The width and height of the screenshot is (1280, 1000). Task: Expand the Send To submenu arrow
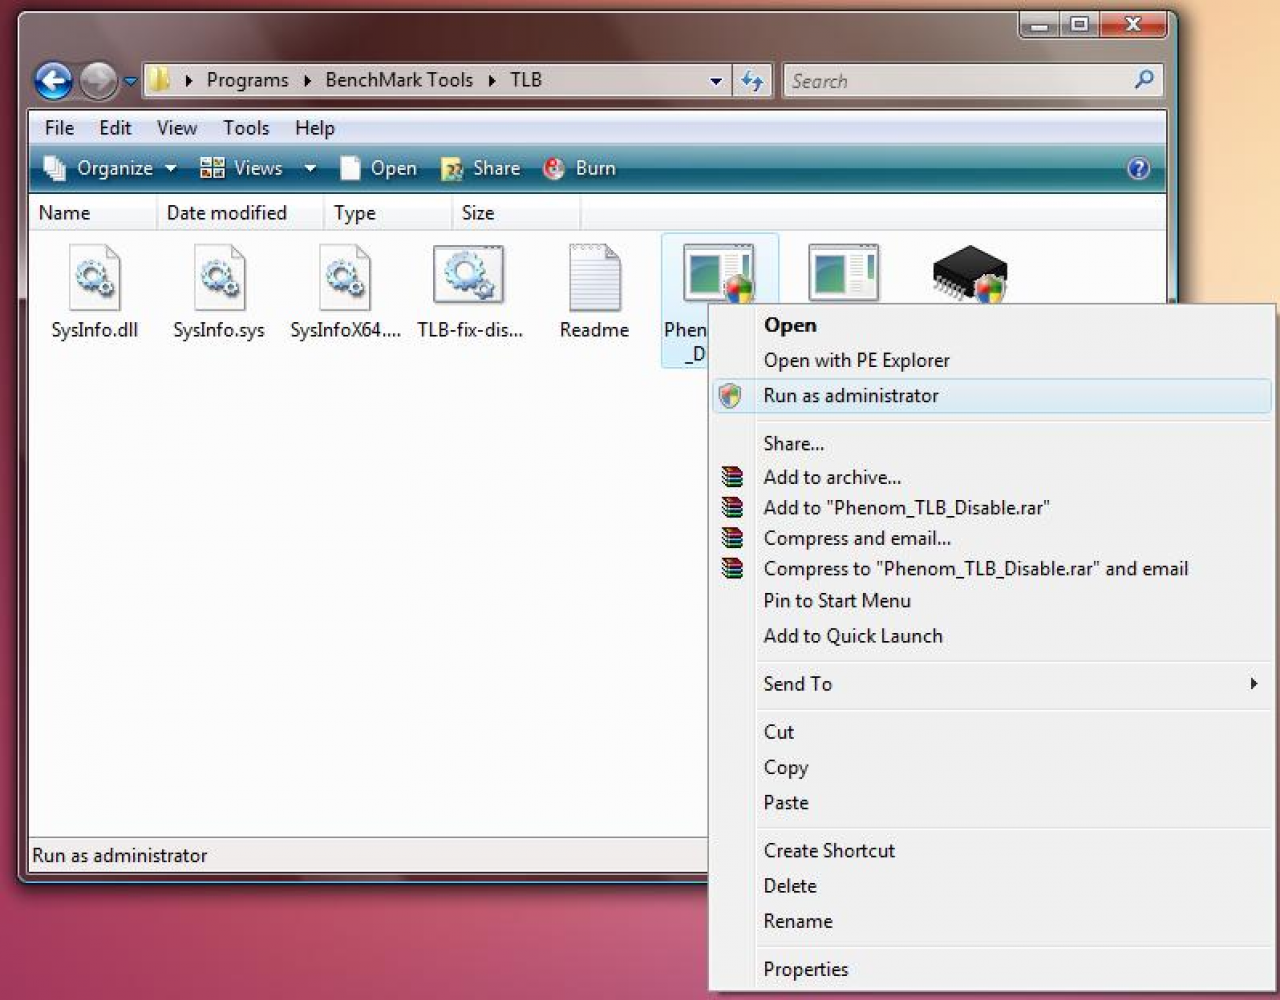point(1253,683)
